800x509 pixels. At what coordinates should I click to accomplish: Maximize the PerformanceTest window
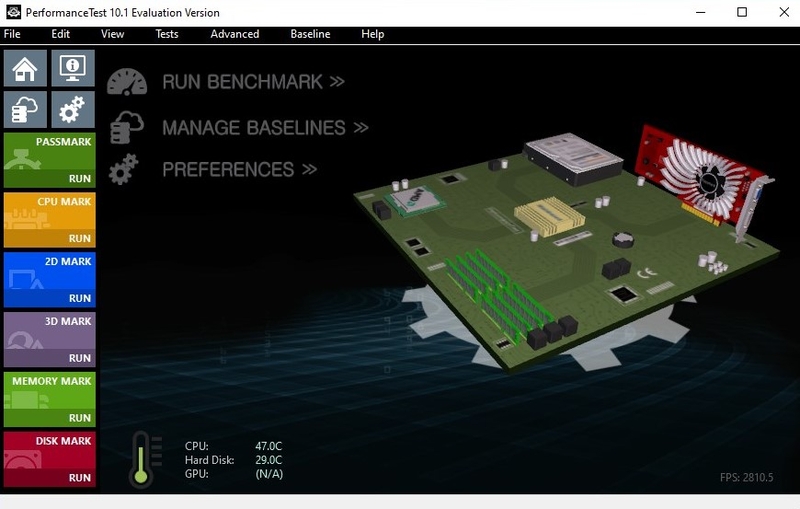[742, 12]
